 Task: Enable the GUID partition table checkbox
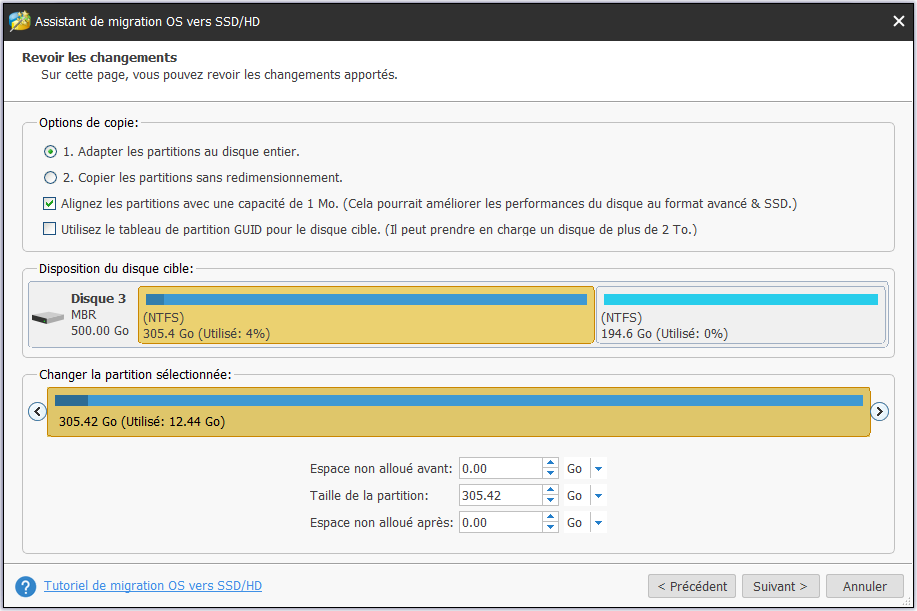coord(50,229)
